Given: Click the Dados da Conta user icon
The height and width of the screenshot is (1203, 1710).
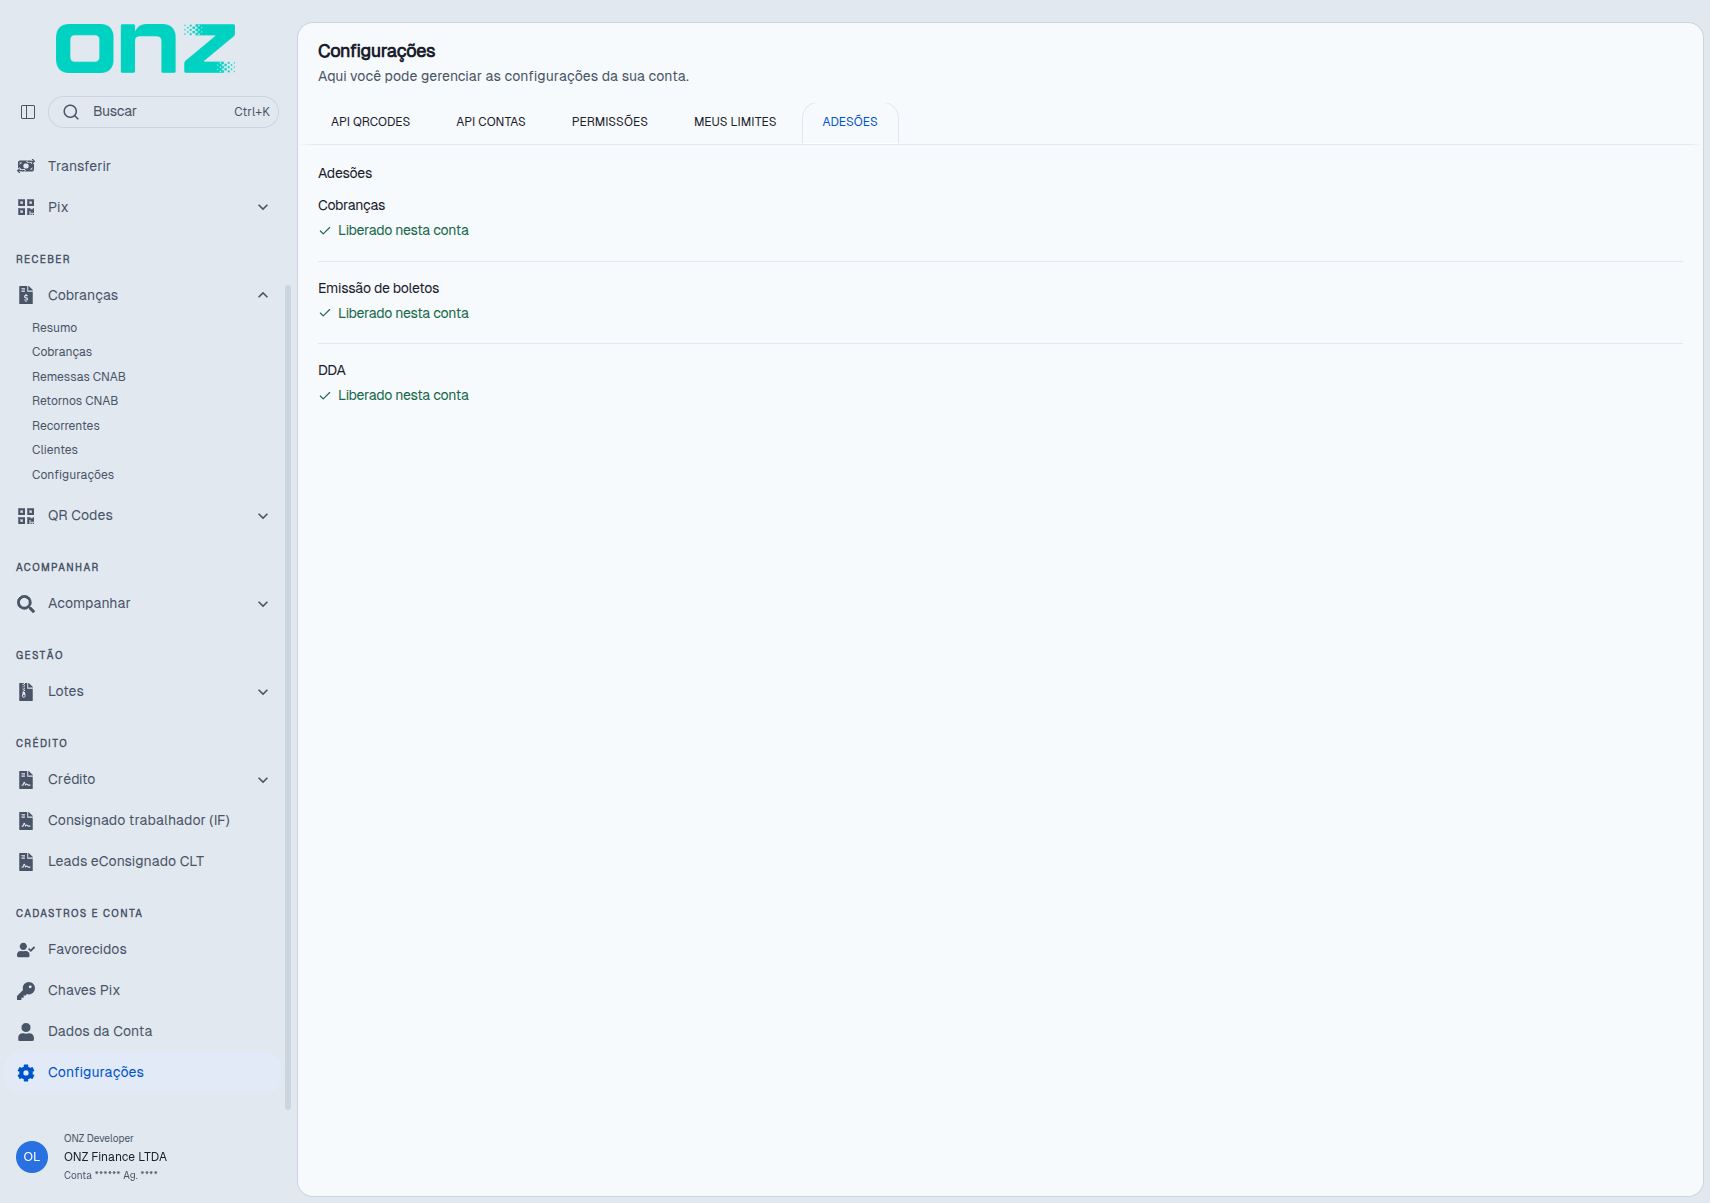Looking at the screenshot, I should coord(26,1031).
